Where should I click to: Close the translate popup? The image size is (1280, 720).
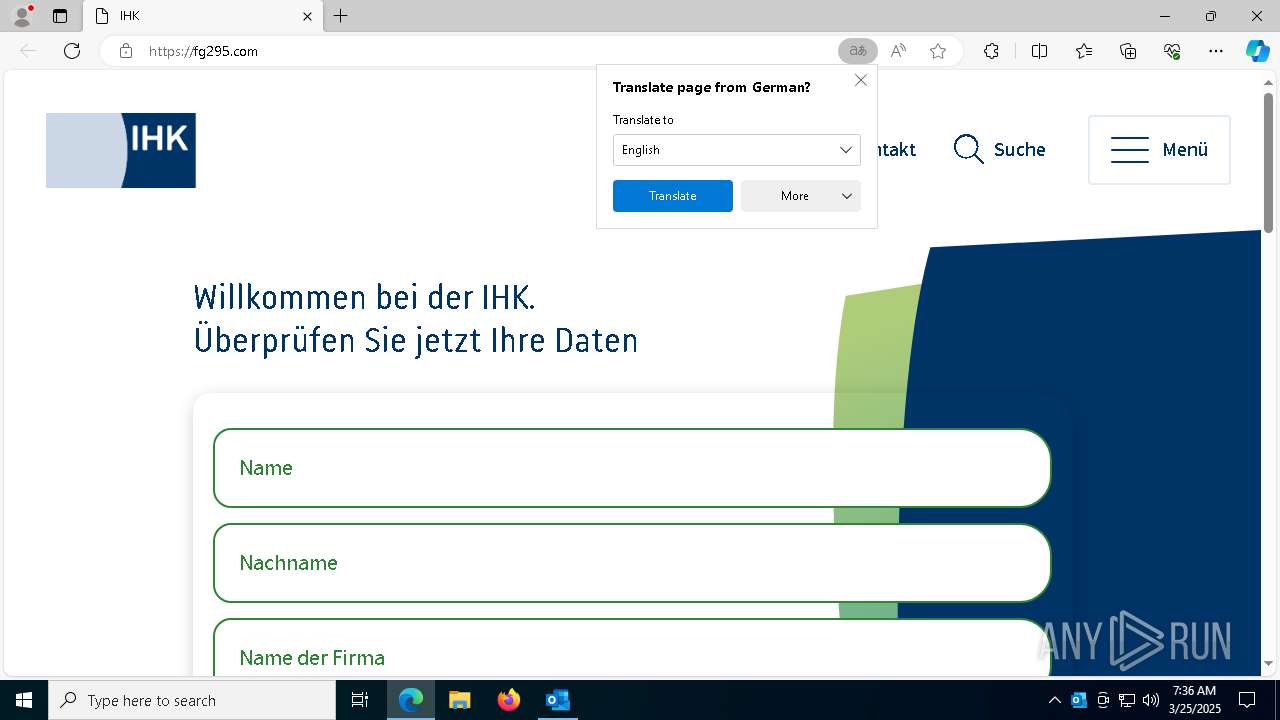pyautogui.click(x=861, y=80)
